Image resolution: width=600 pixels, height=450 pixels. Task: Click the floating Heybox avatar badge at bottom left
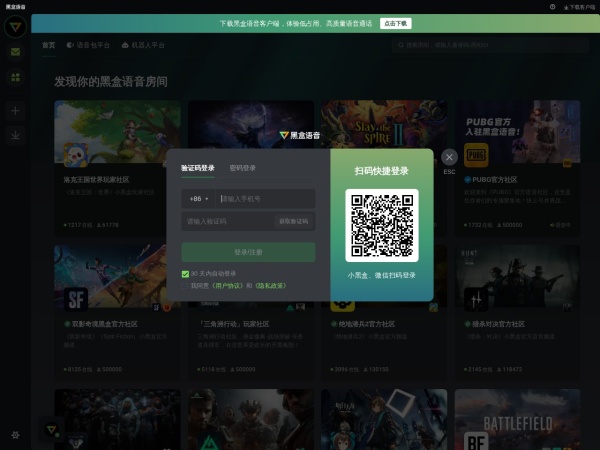click(x=52, y=429)
